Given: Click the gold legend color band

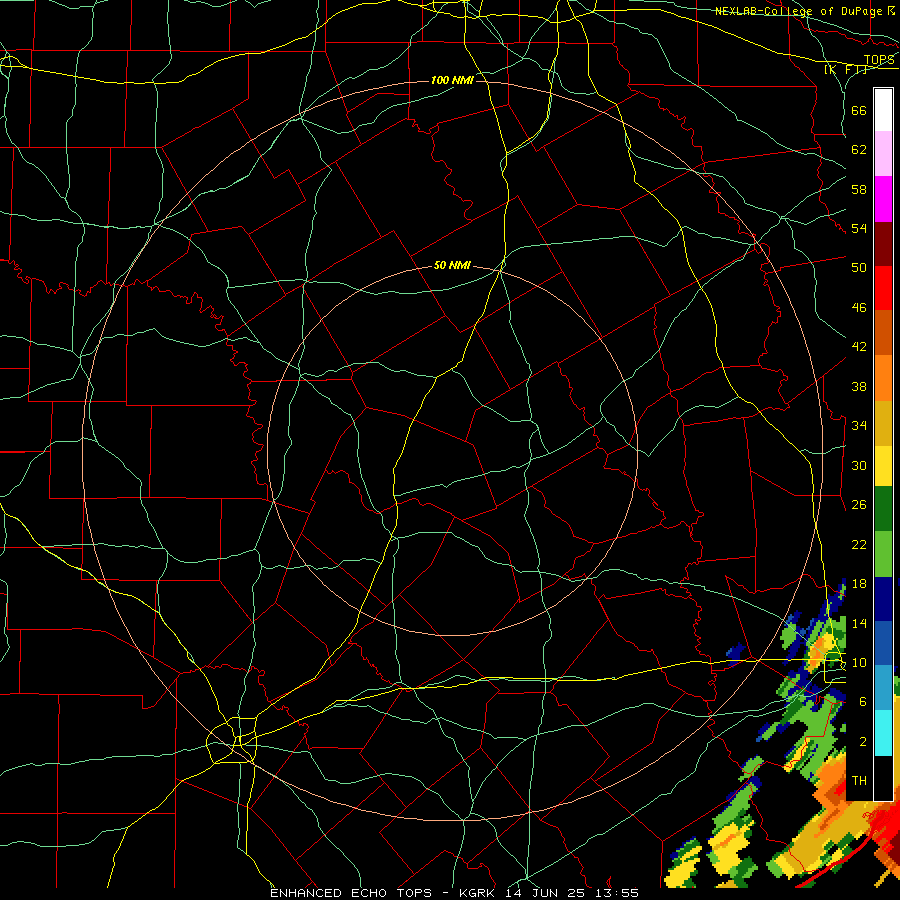Looking at the screenshot, I should tap(883, 423).
